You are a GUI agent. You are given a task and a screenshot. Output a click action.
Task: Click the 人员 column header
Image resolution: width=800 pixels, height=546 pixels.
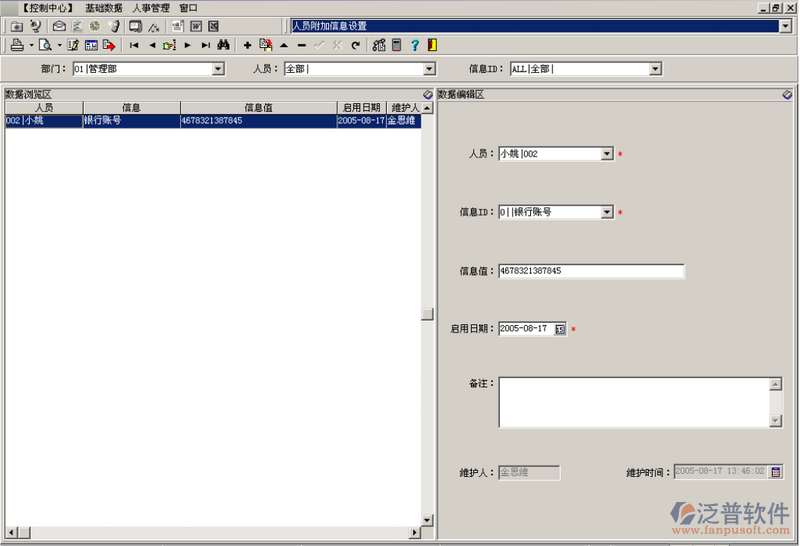click(44, 108)
